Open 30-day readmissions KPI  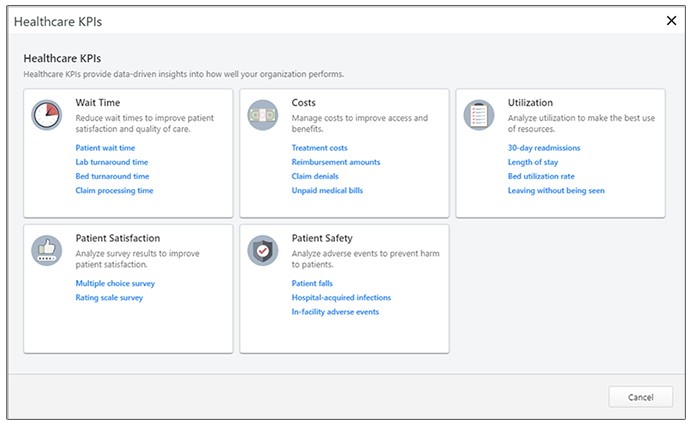click(543, 148)
